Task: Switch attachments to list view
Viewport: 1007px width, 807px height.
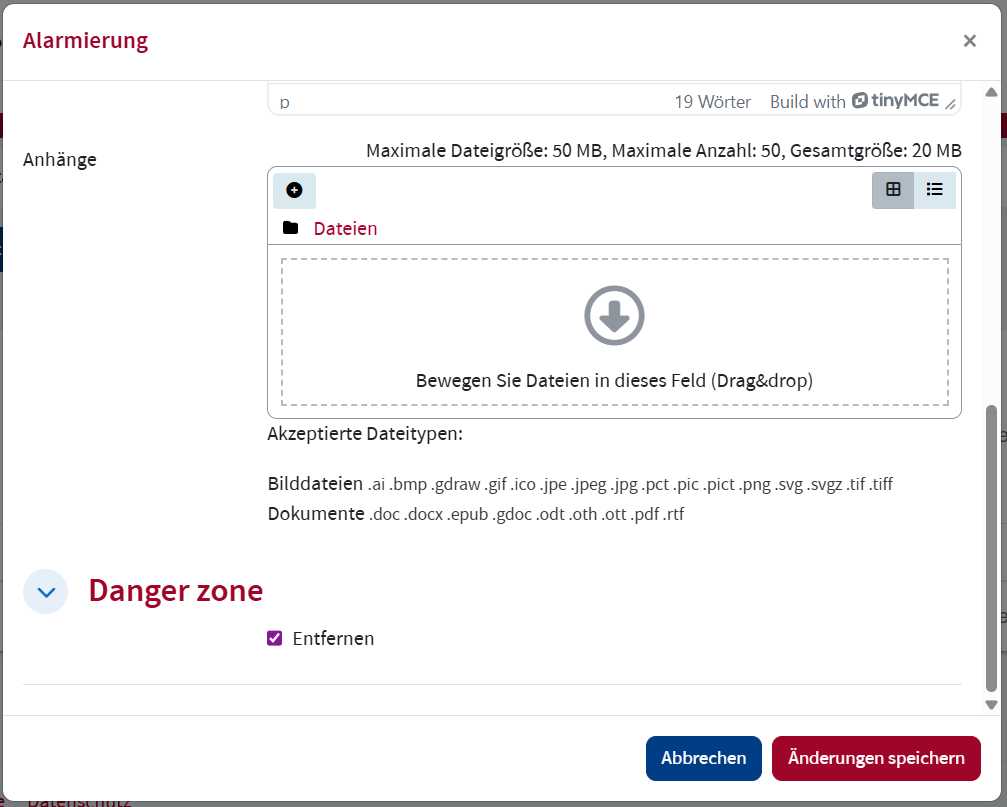Action: point(935,189)
